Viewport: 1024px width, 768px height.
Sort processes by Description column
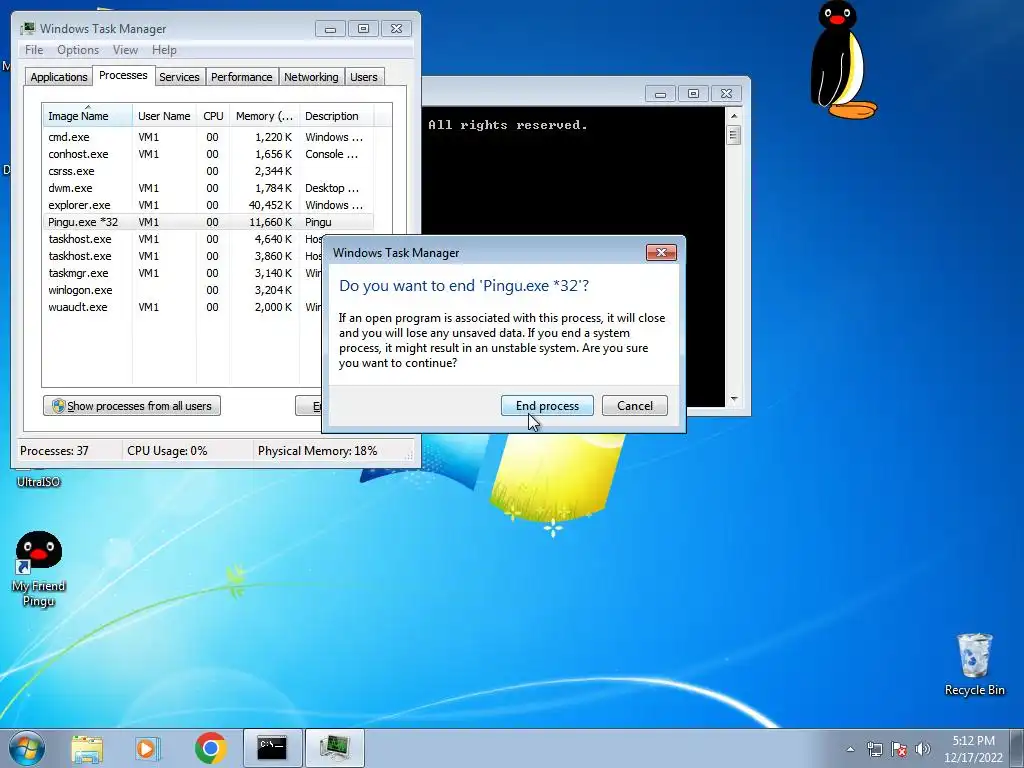pyautogui.click(x=336, y=116)
